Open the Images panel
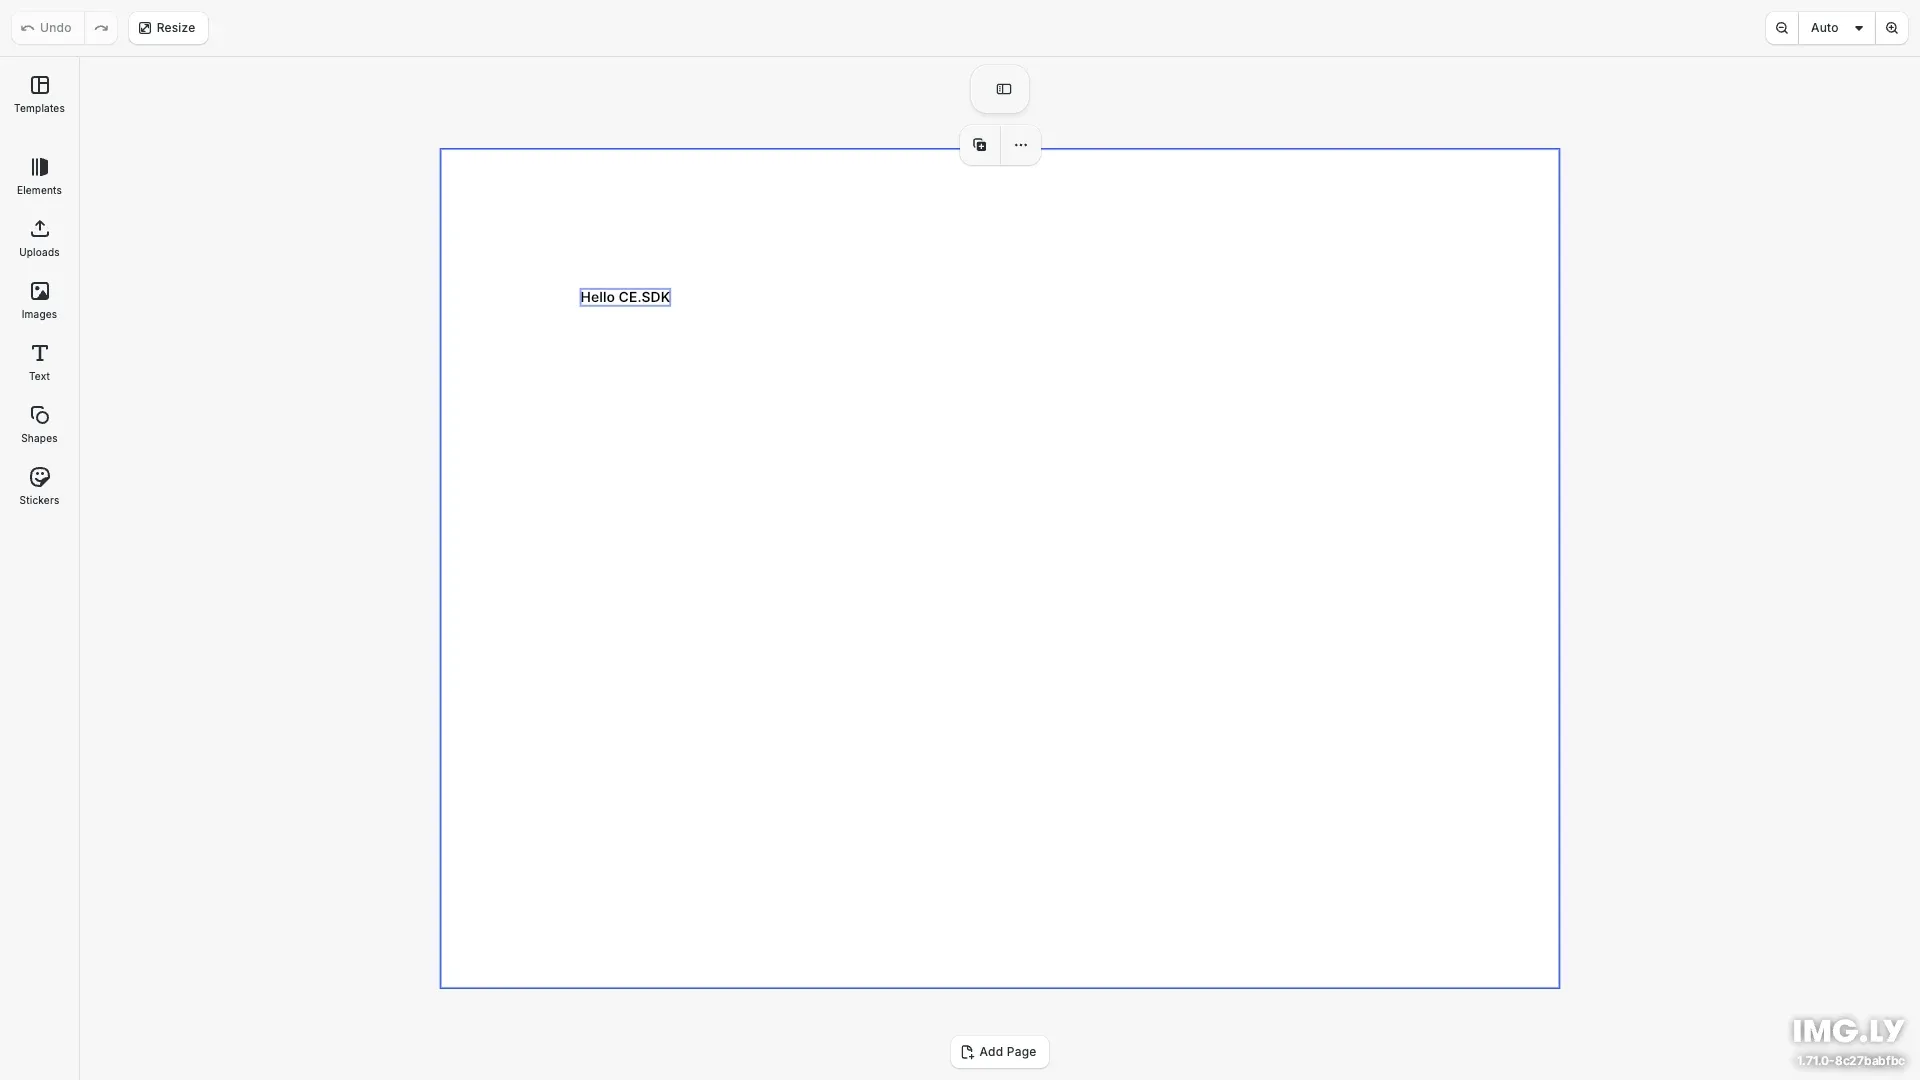 tap(38, 300)
